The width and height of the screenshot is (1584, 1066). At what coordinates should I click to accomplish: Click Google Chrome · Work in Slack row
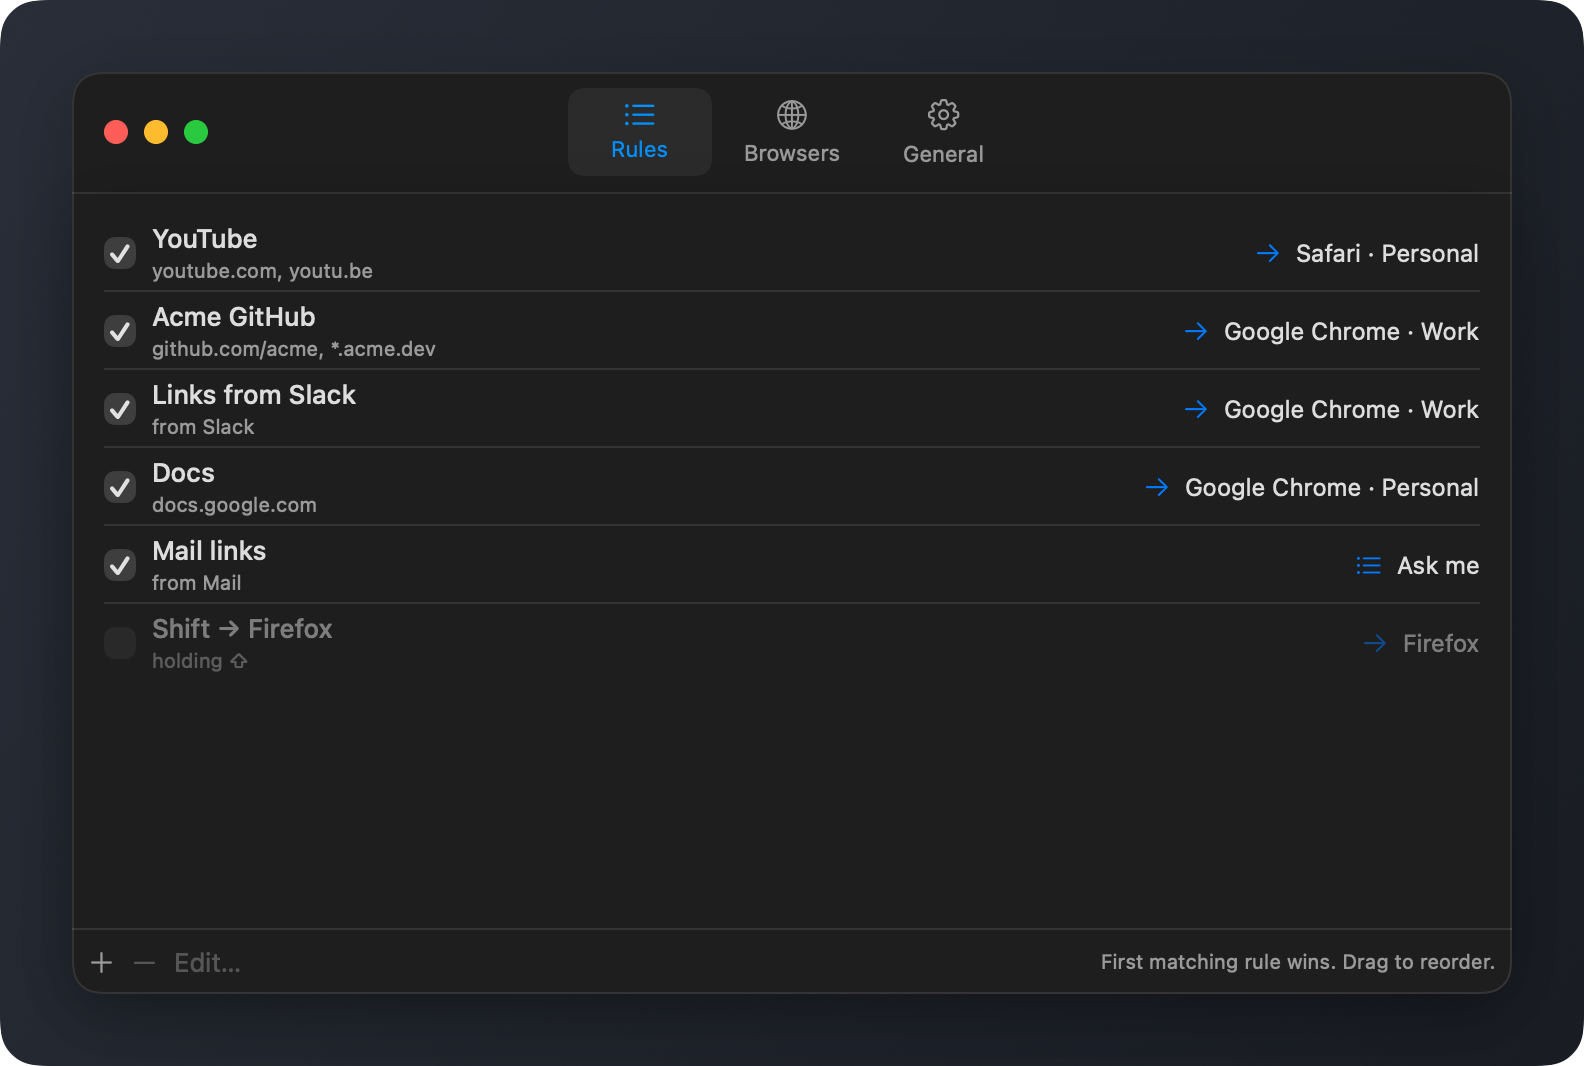pyautogui.click(x=1351, y=409)
